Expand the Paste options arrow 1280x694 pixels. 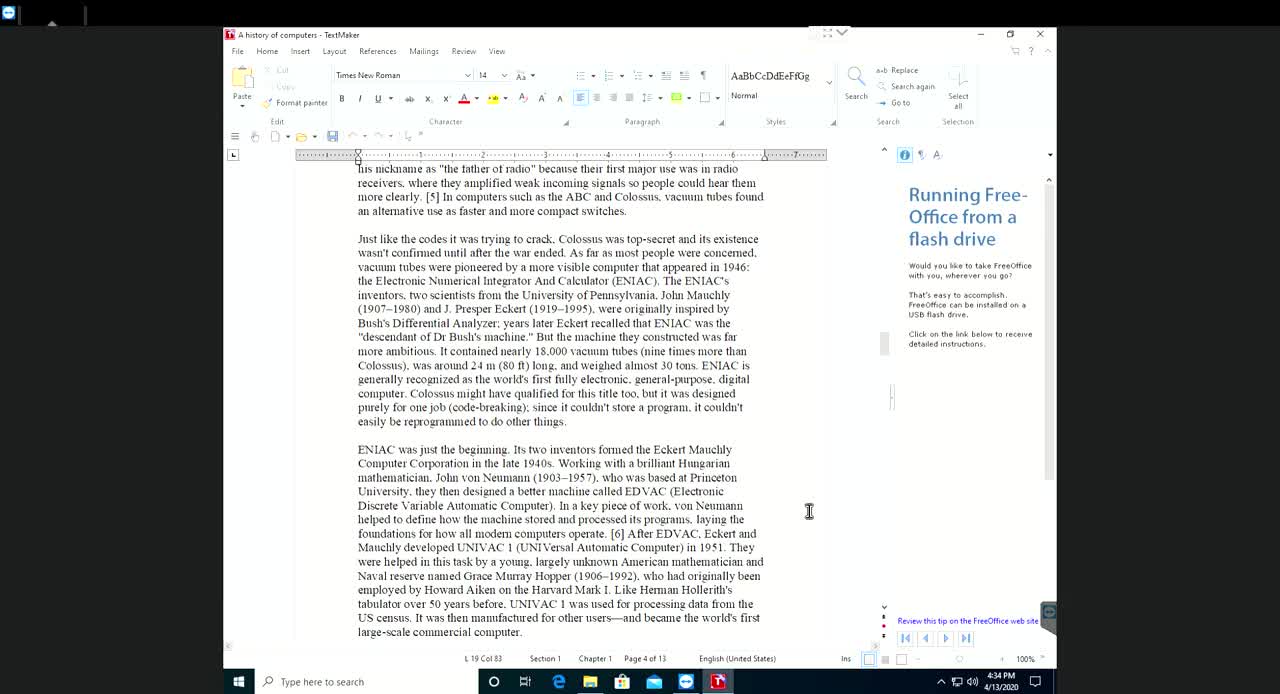pyautogui.click(x=242, y=106)
